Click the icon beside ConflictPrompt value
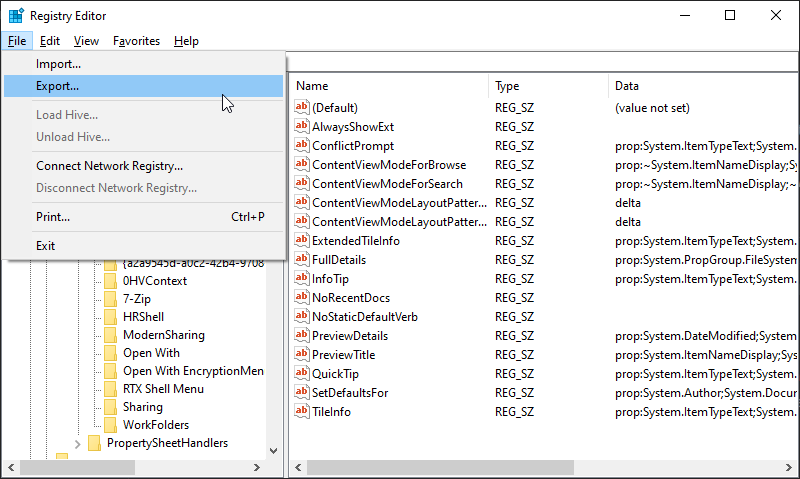 (x=302, y=145)
